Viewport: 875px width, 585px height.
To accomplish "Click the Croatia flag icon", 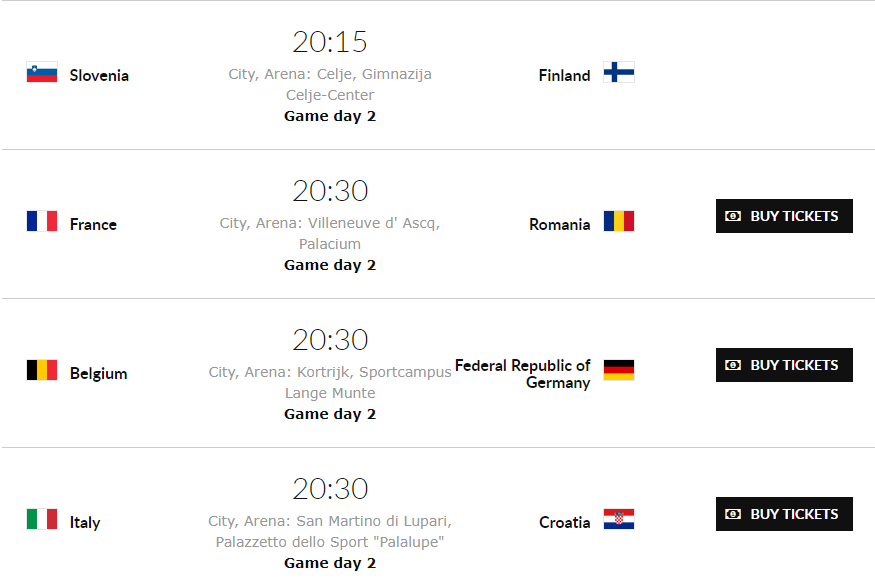I will pyautogui.click(x=619, y=519).
